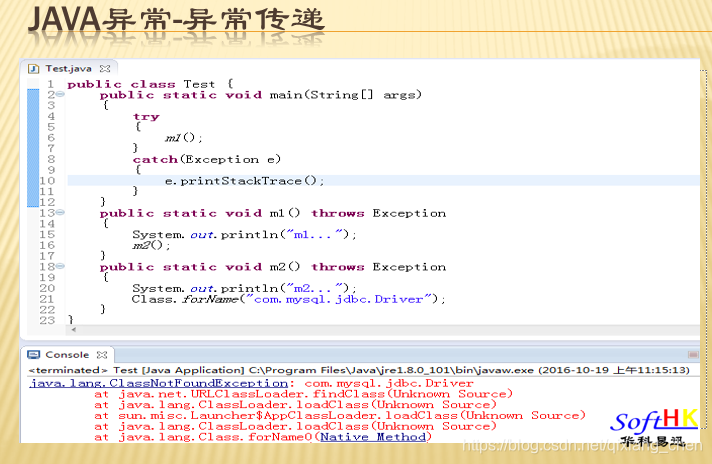
Task: Click the catch(Exception e) line
Action: click(x=207, y=159)
